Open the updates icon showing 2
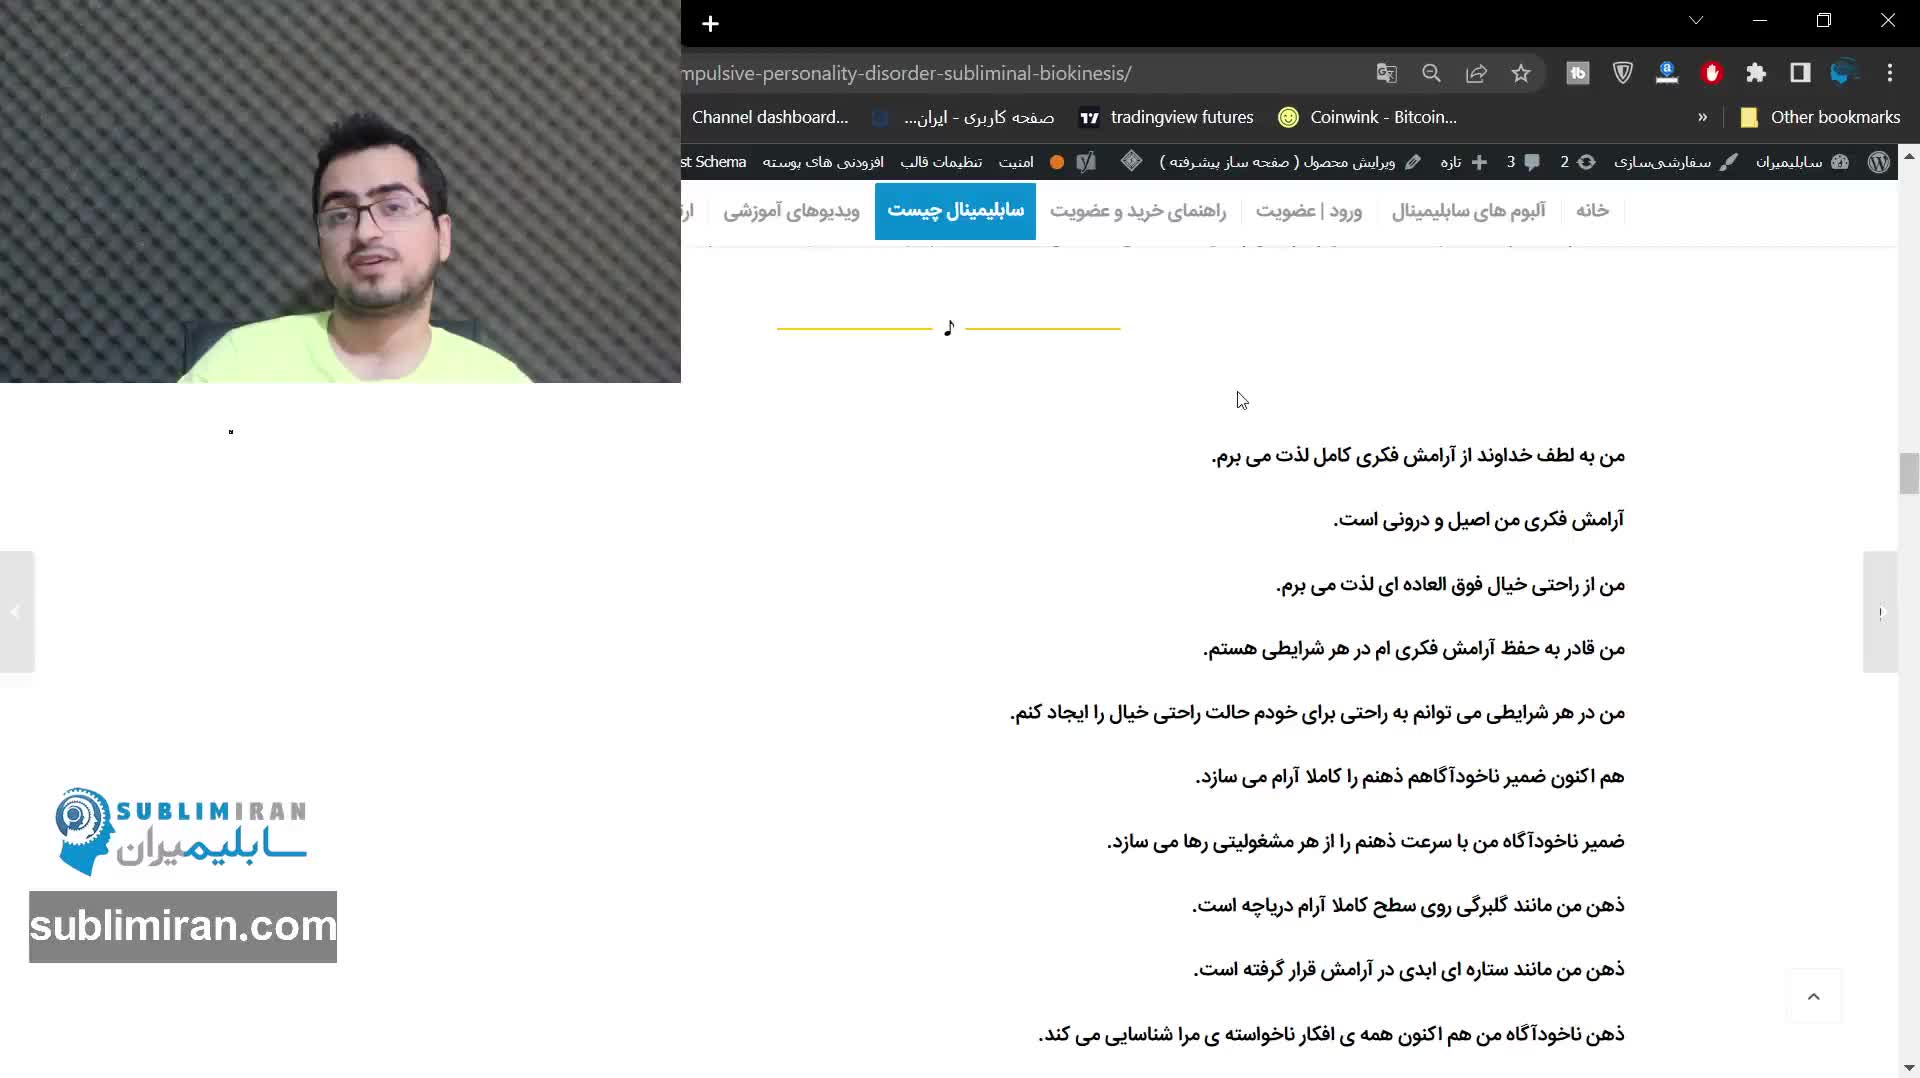Screen dimensions: 1920x1078 point(1578,162)
